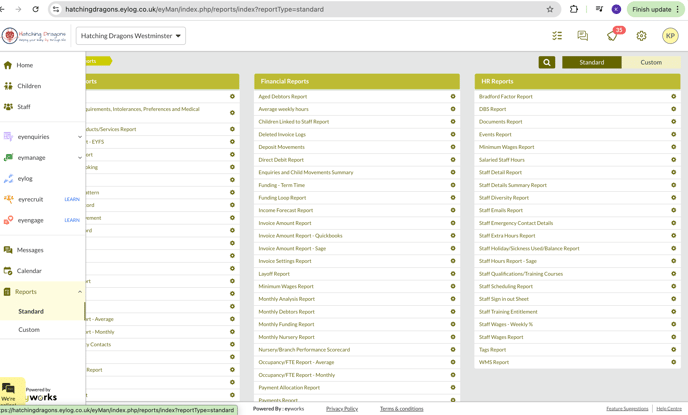Click gear icon for Staff Diversity Report
This screenshot has height=415, width=688.
tap(674, 198)
